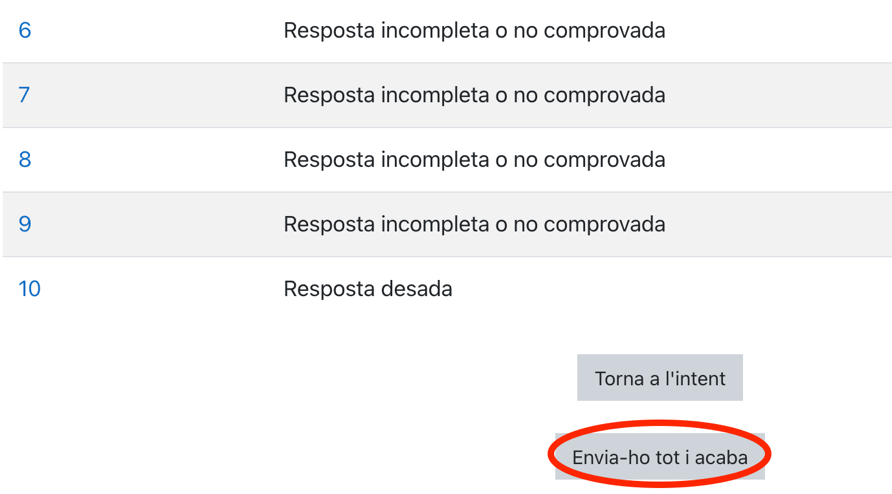Click 'Resposta' at start of row 8 status

[327, 160]
